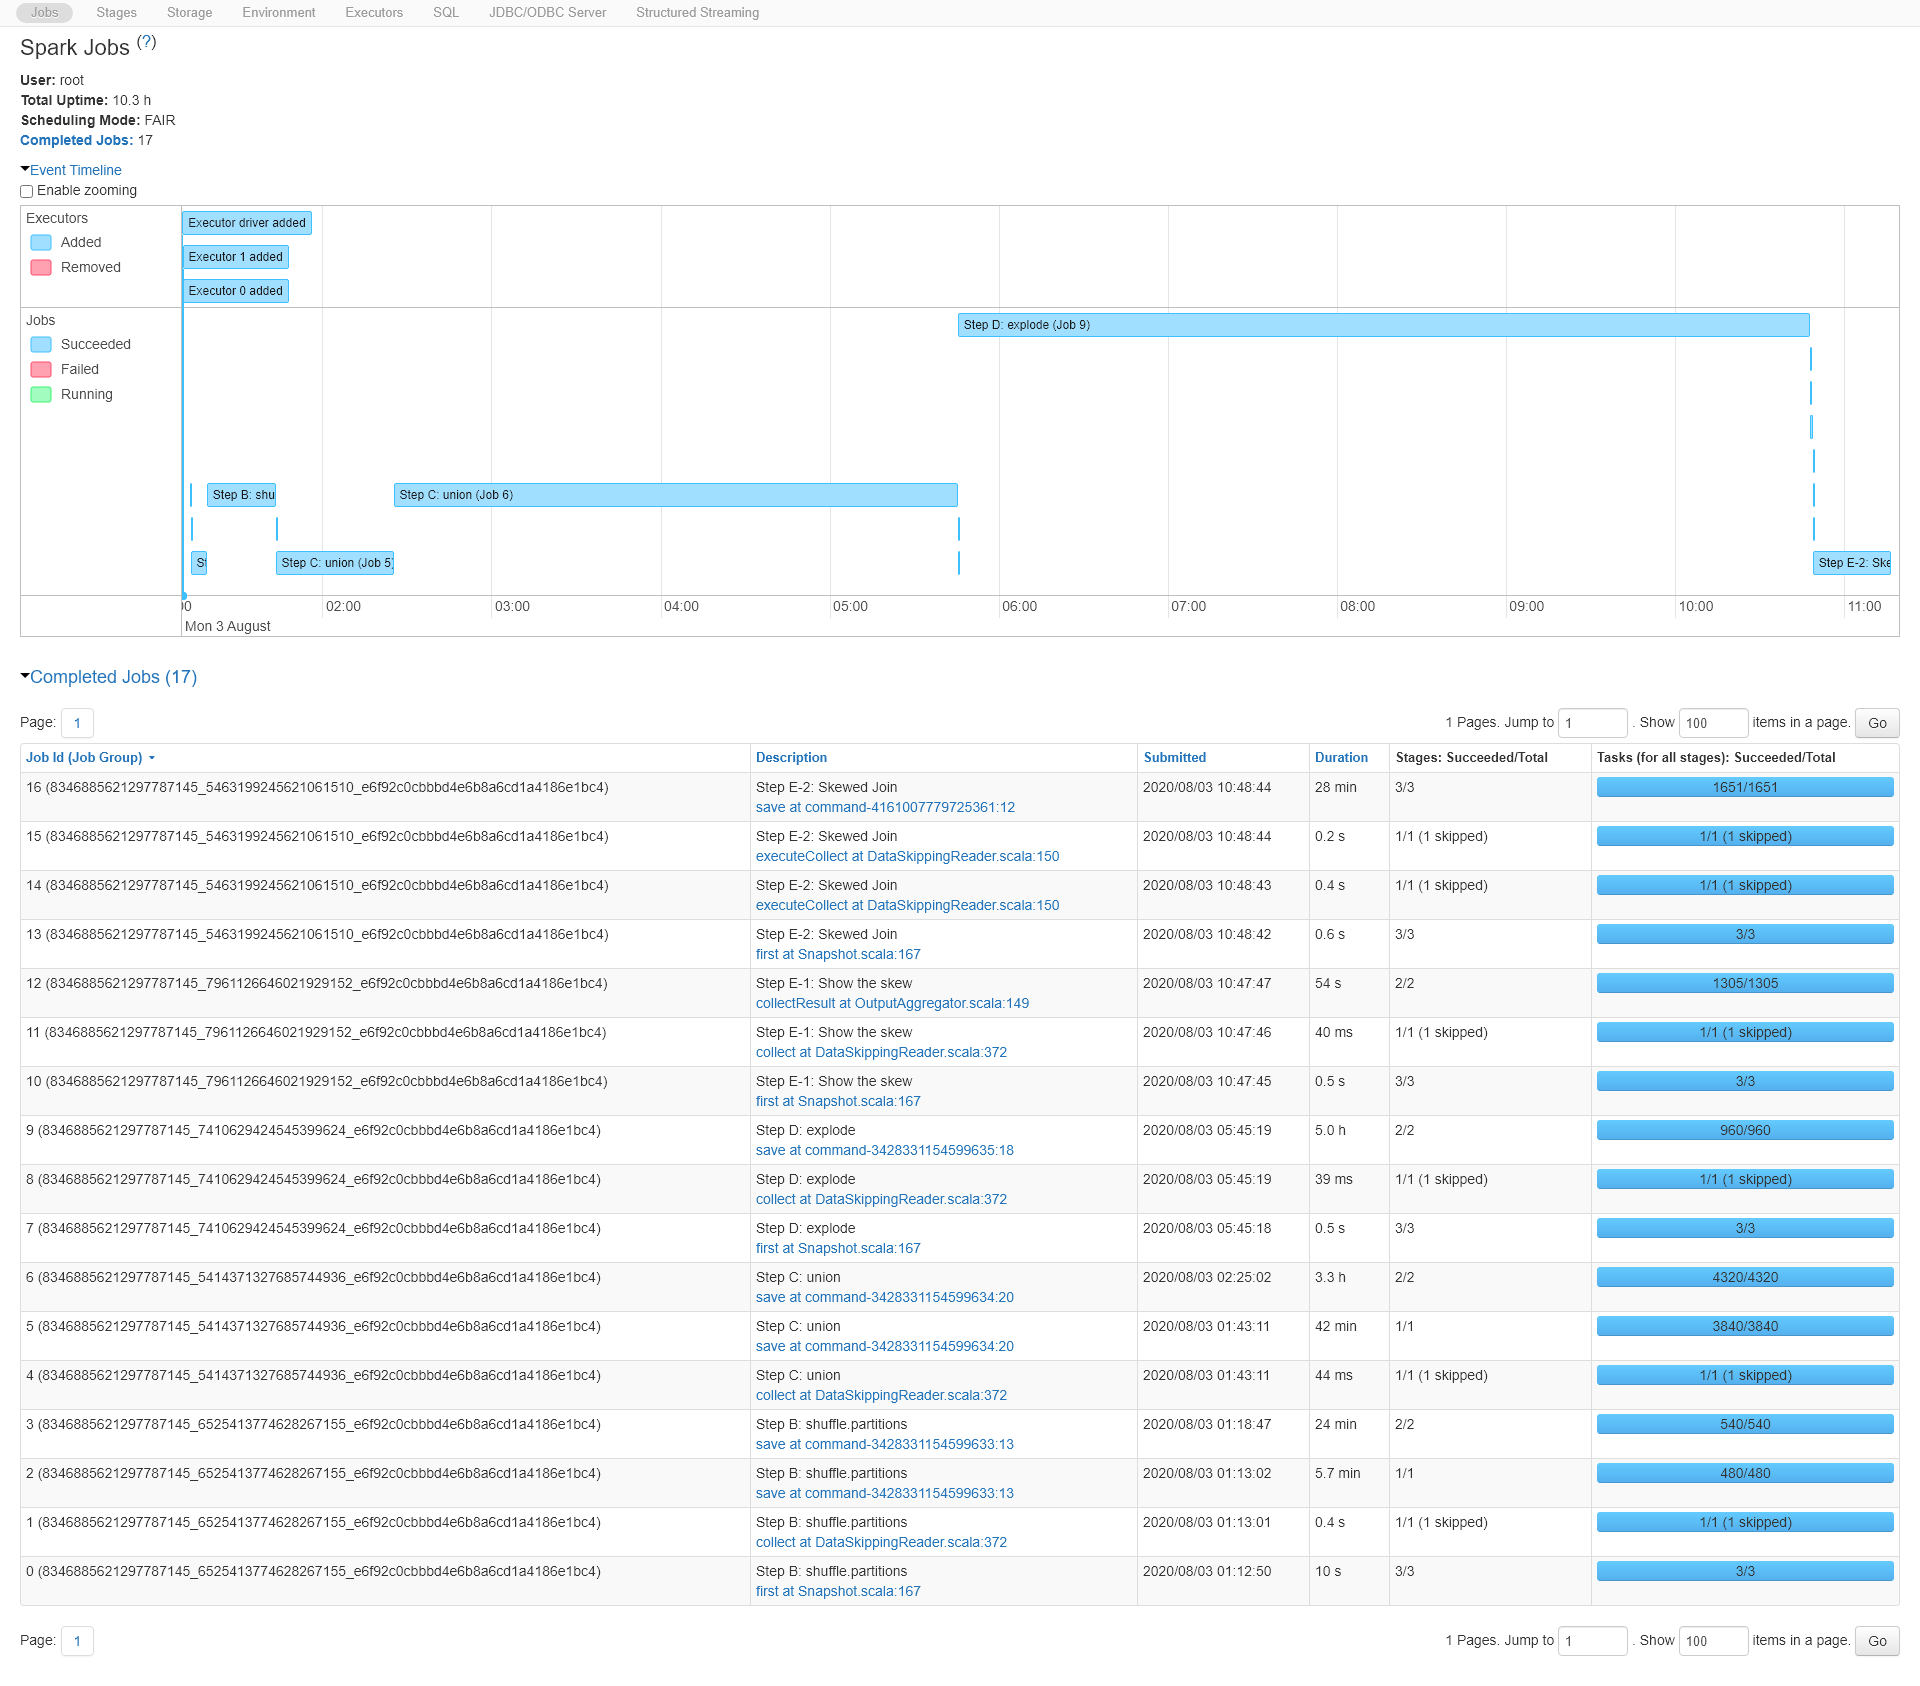Open collectResult at OutputAggregator.scala:149 link

892,1003
